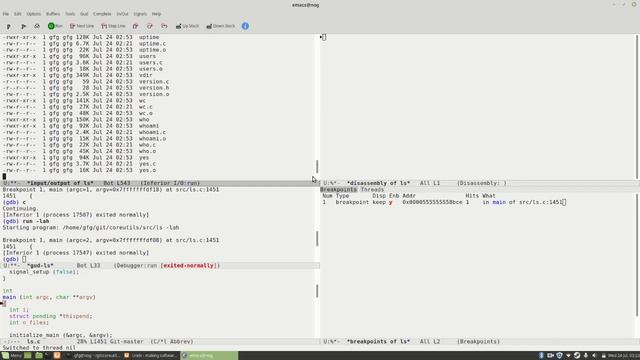Click the toolbar icon immediately after Step Line
Viewport: 640px width, 360px height.
tap(136, 26)
